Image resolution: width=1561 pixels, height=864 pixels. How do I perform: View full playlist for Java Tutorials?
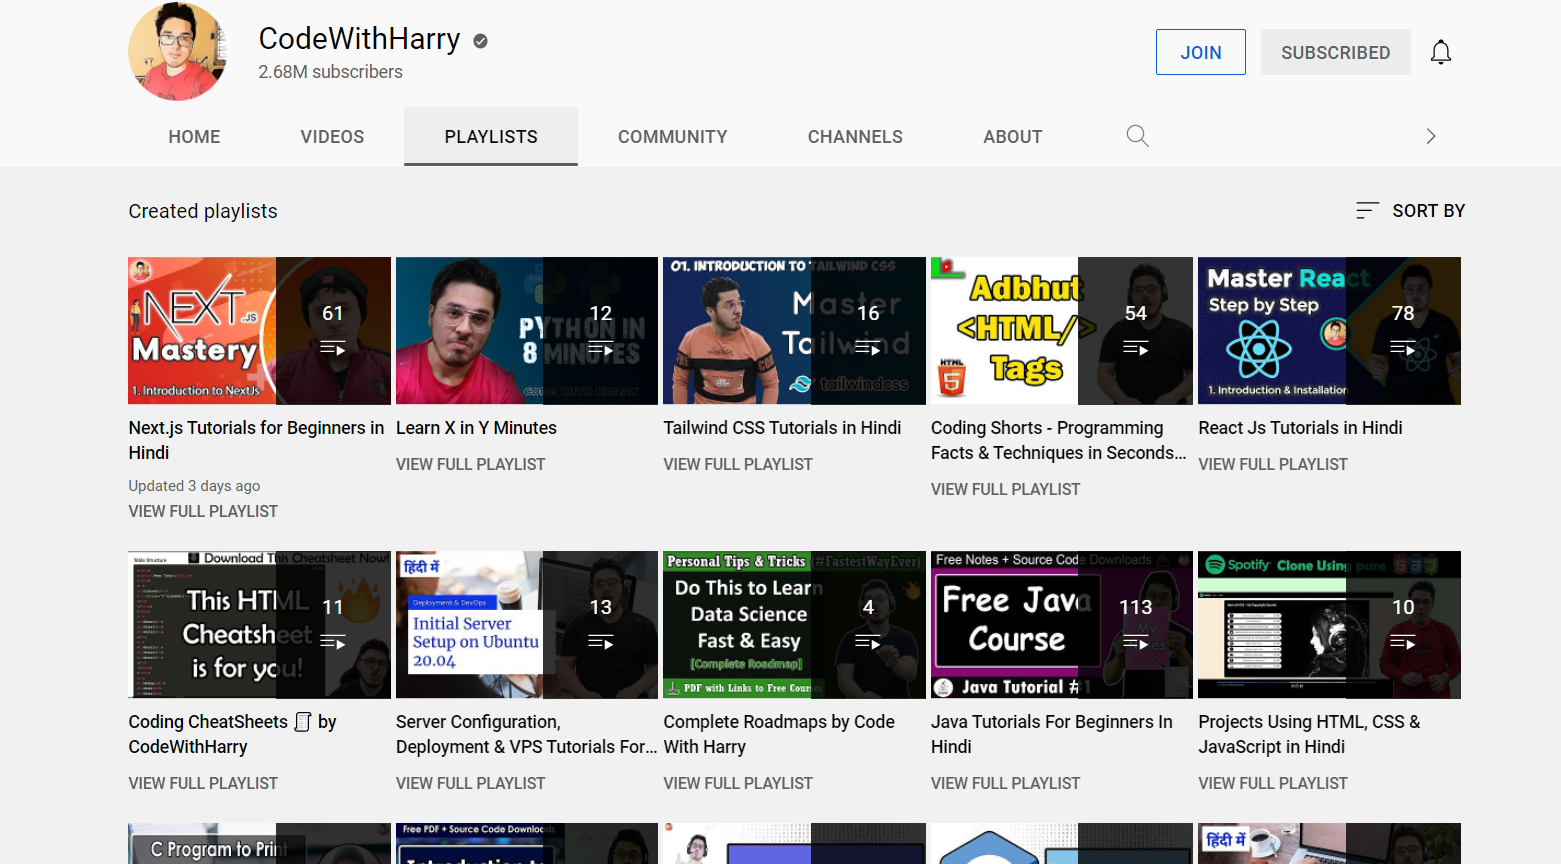pos(1005,783)
